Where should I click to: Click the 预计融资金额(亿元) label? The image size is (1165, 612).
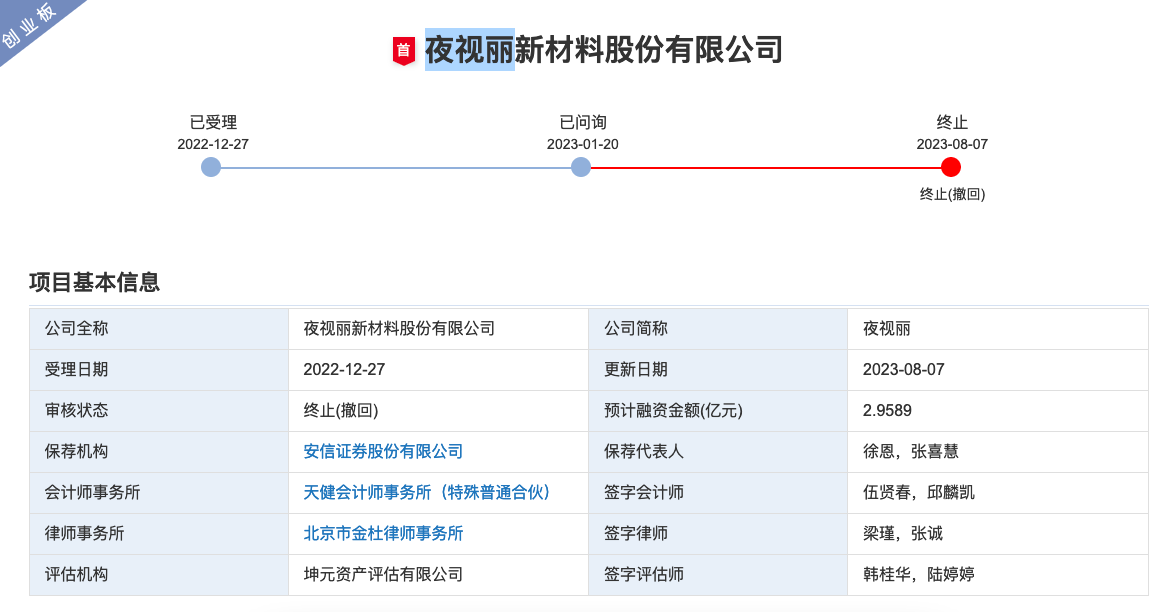[x=673, y=411]
